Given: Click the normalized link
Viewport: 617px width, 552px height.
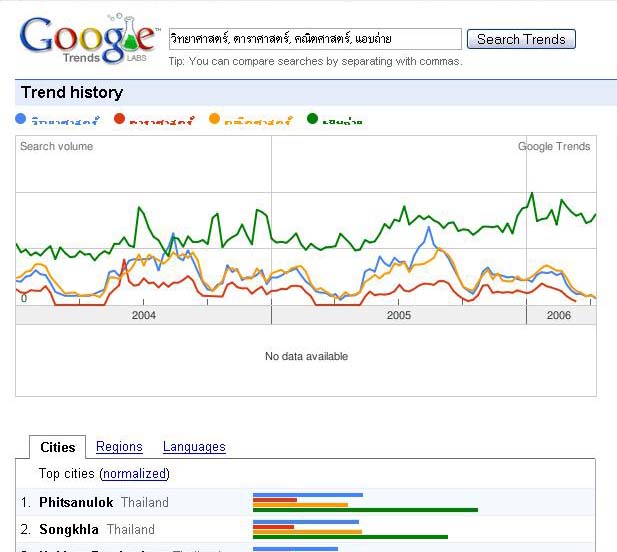Looking at the screenshot, I should pos(135,473).
